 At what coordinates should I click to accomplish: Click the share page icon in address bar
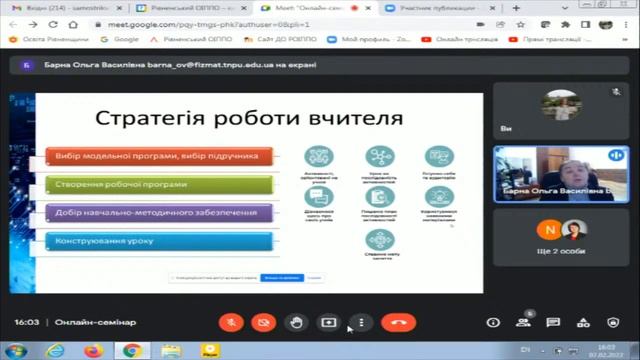point(500,25)
